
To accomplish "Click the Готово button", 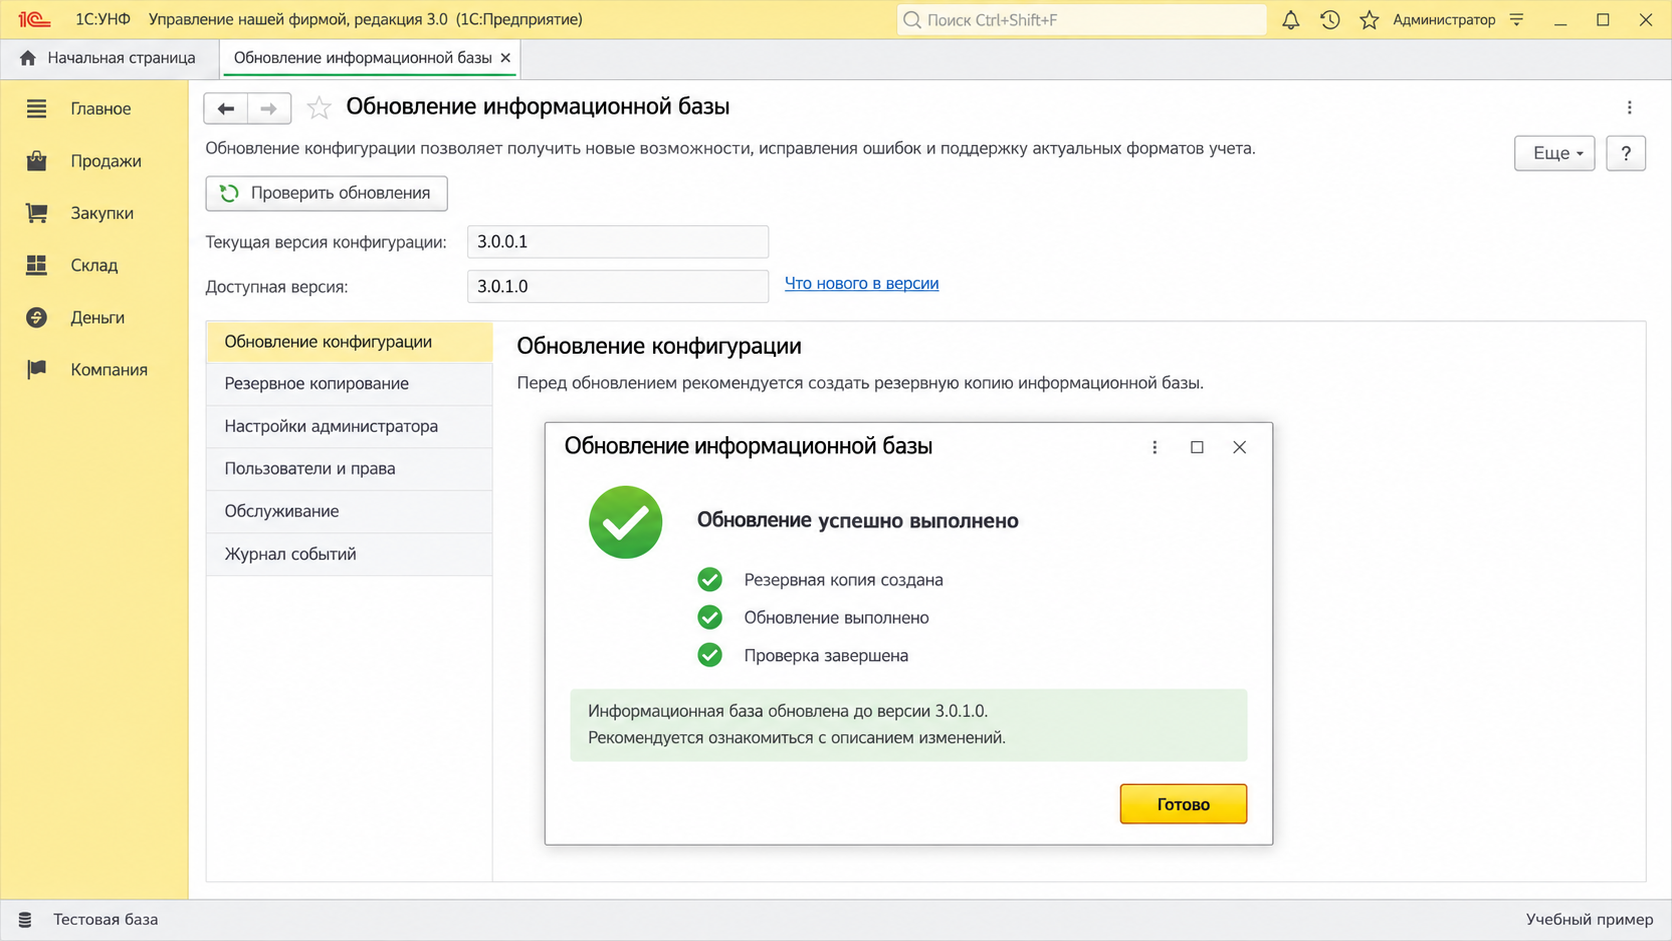I will (1183, 804).
